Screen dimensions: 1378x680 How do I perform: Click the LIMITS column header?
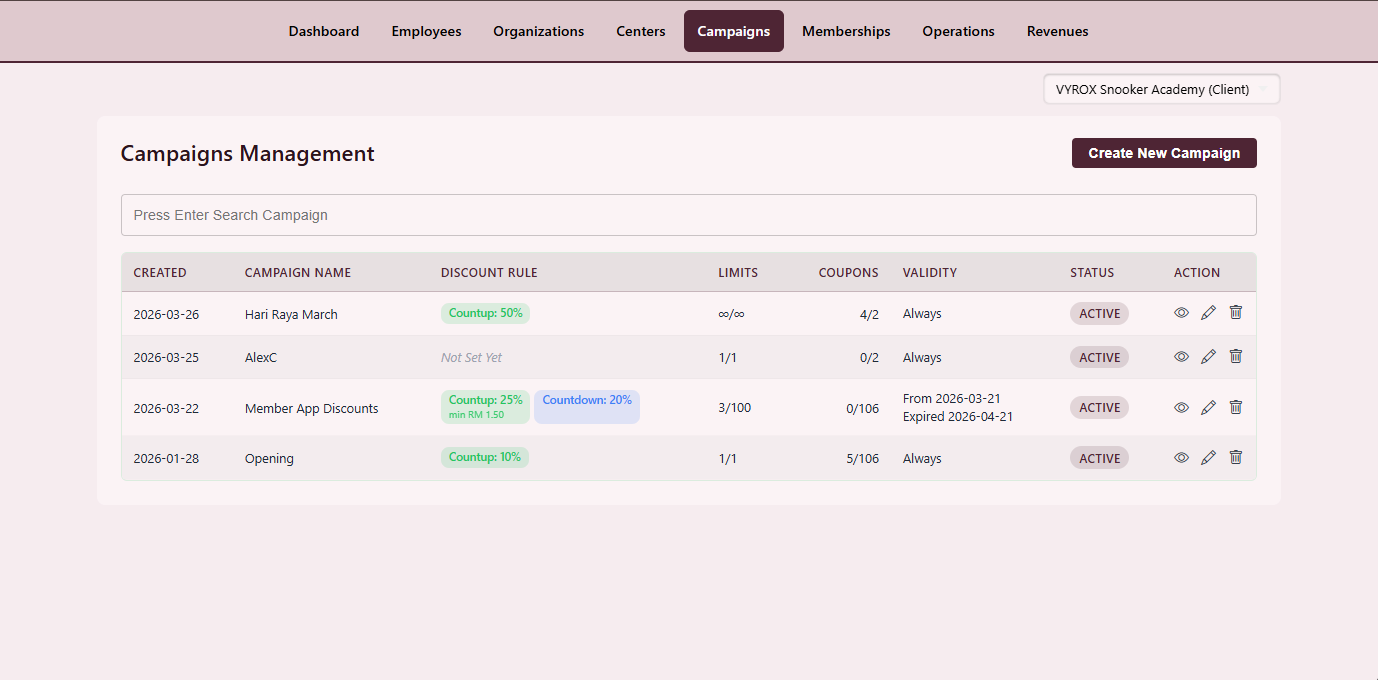[738, 272]
